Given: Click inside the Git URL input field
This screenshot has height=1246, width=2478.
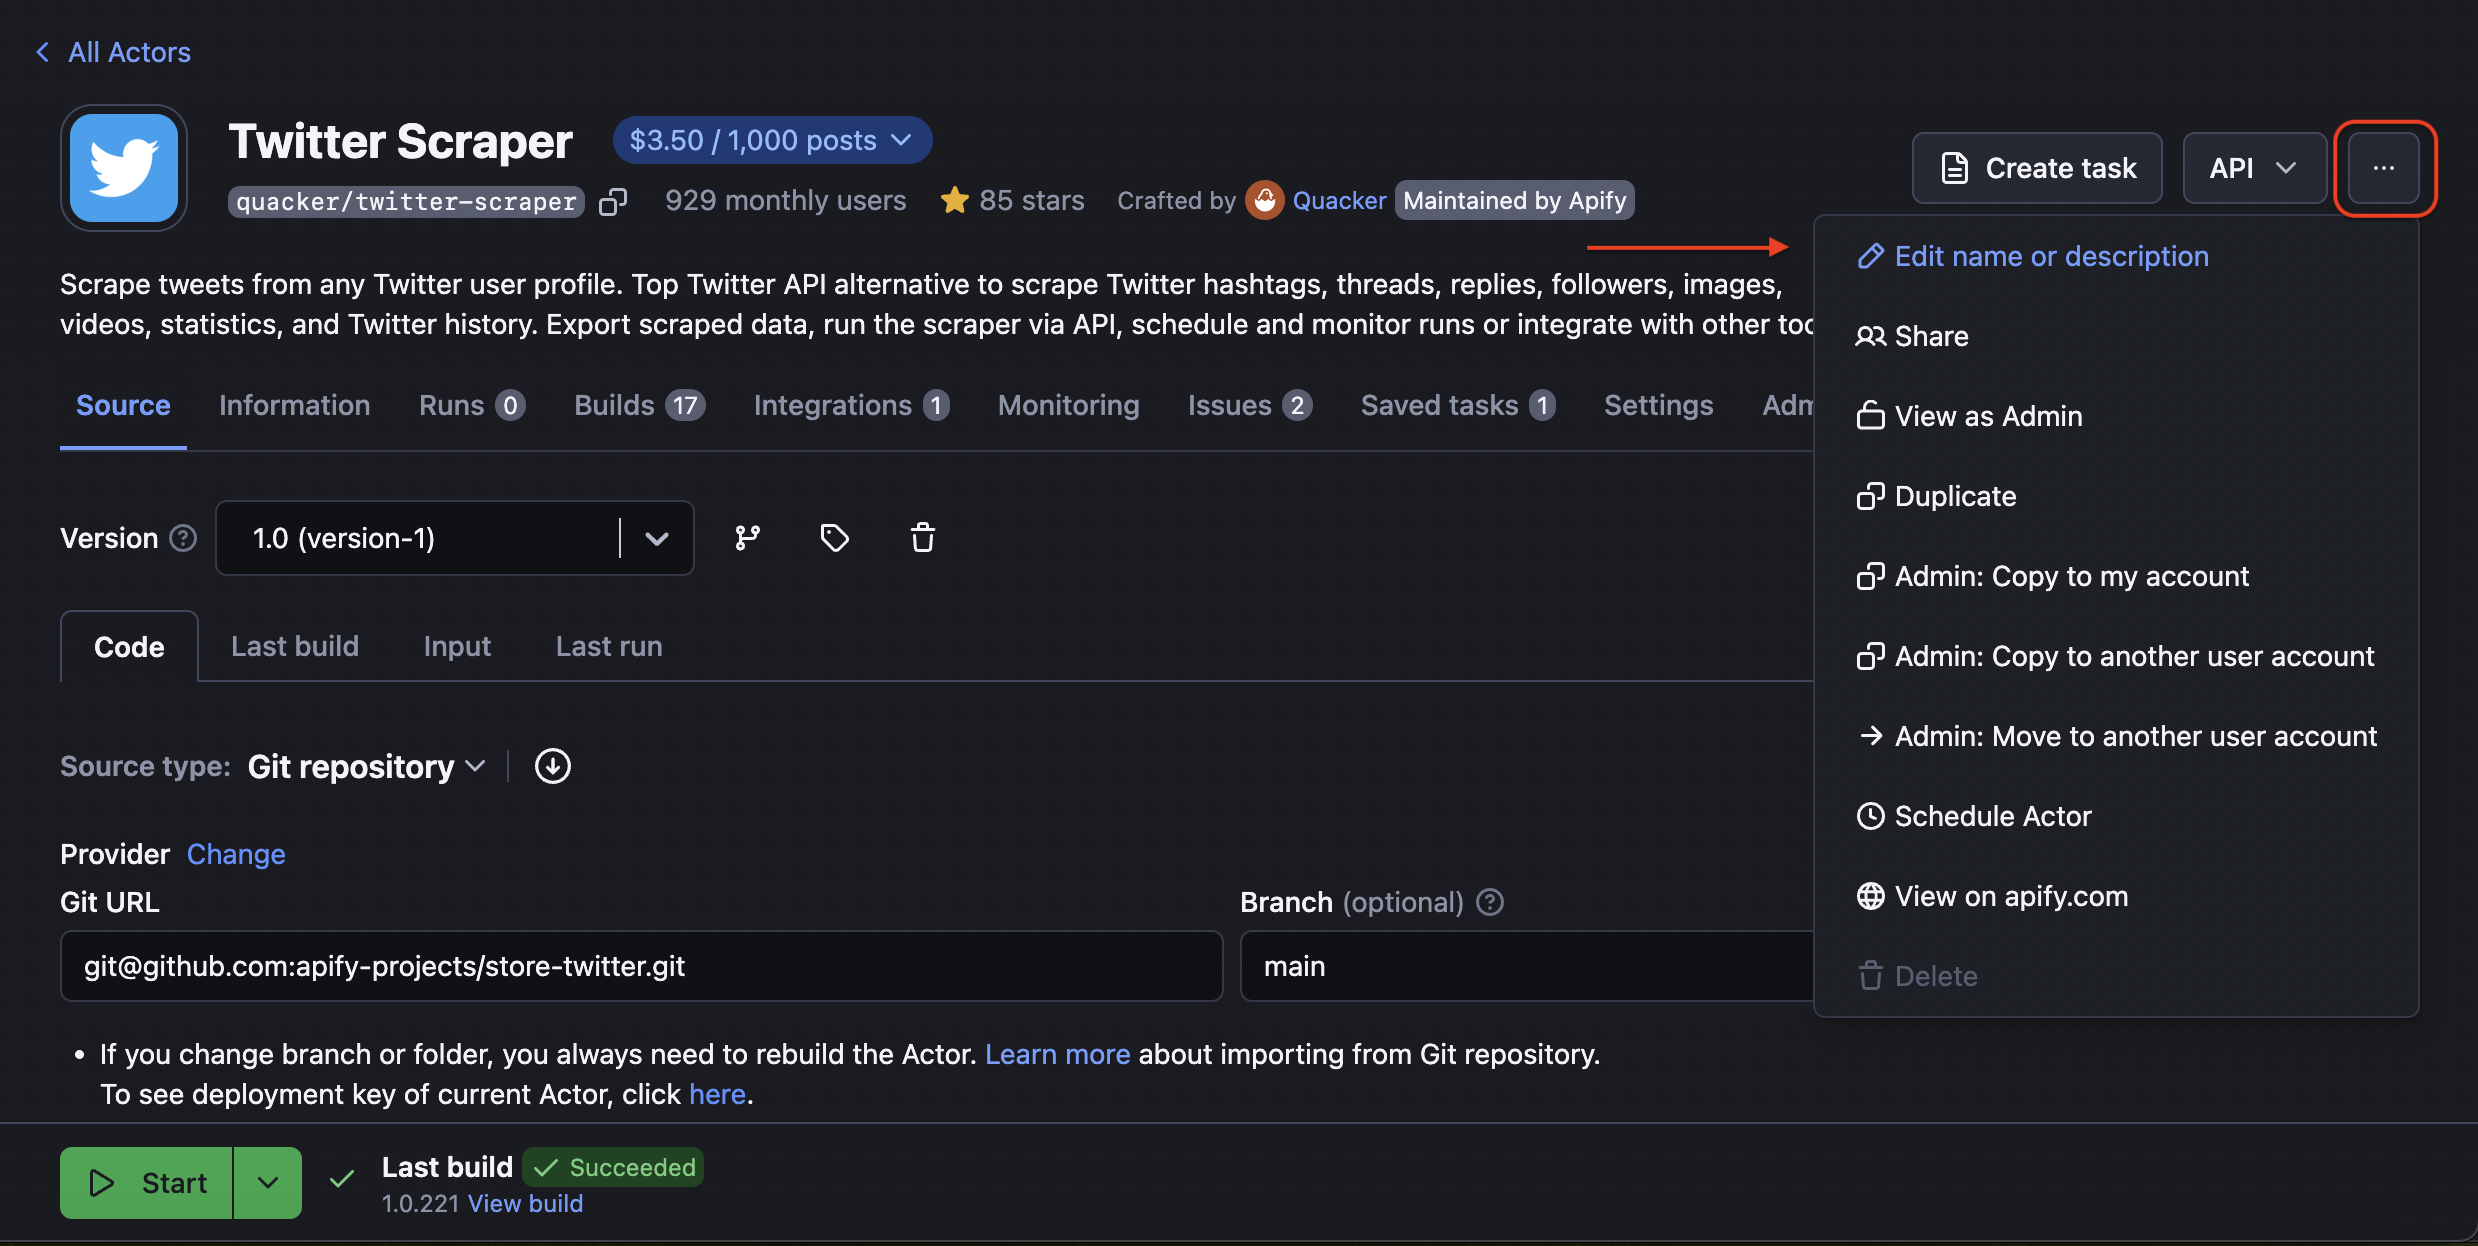Looking at the screenshot, I should (x=640, y=966).
